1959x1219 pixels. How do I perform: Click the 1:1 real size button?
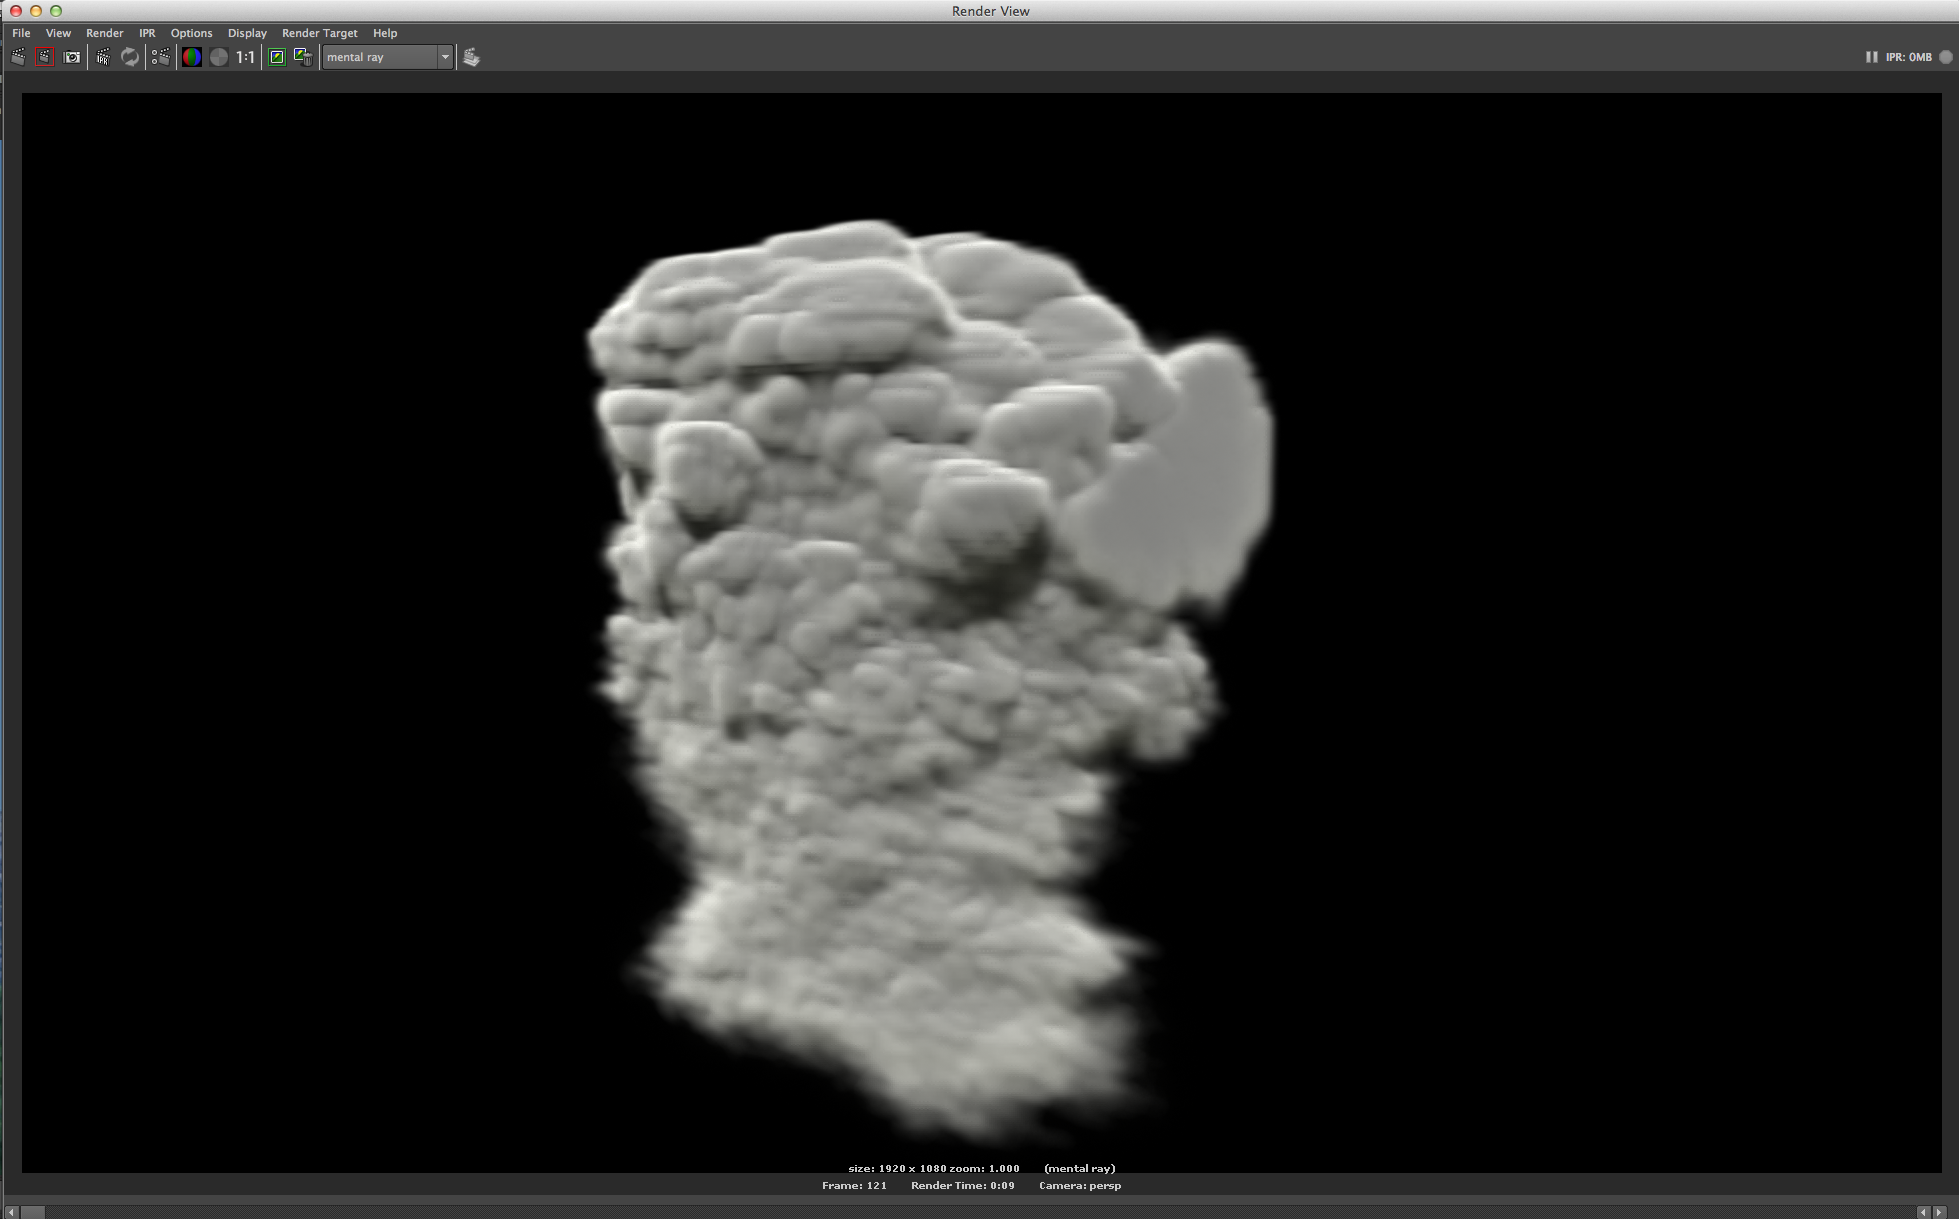pyautogui.click(x=245, y=57)
